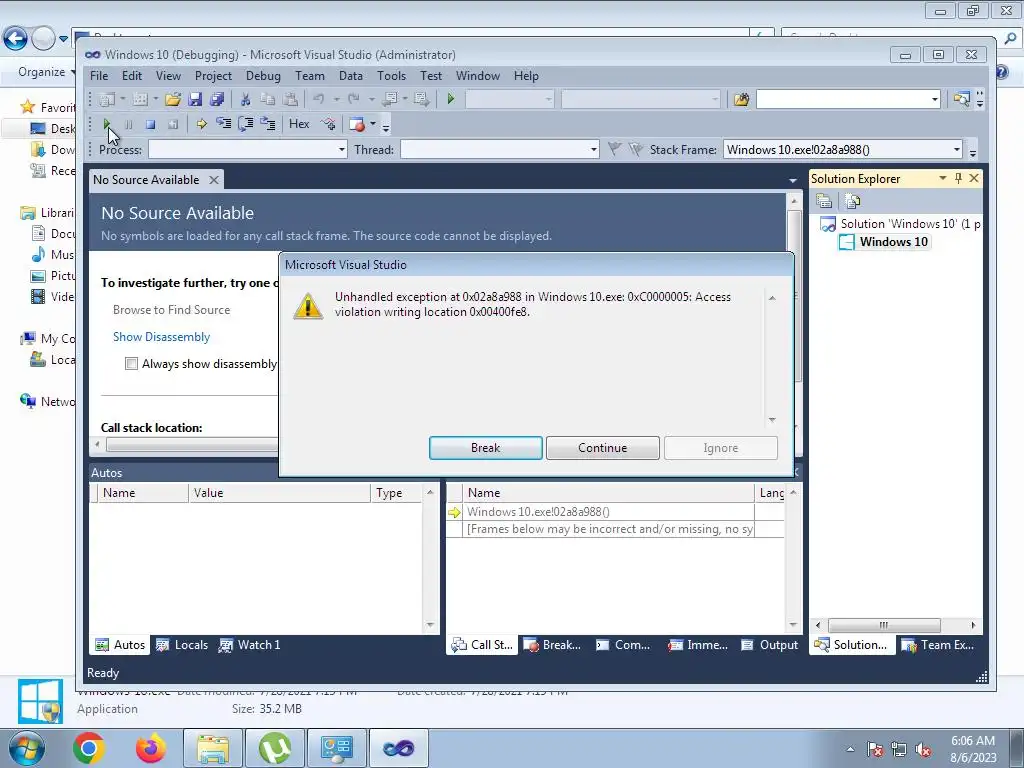This screenshot has width=1024, height=768.
Task: Click the exception message scroll down arrow
Action: click(772, 420)
